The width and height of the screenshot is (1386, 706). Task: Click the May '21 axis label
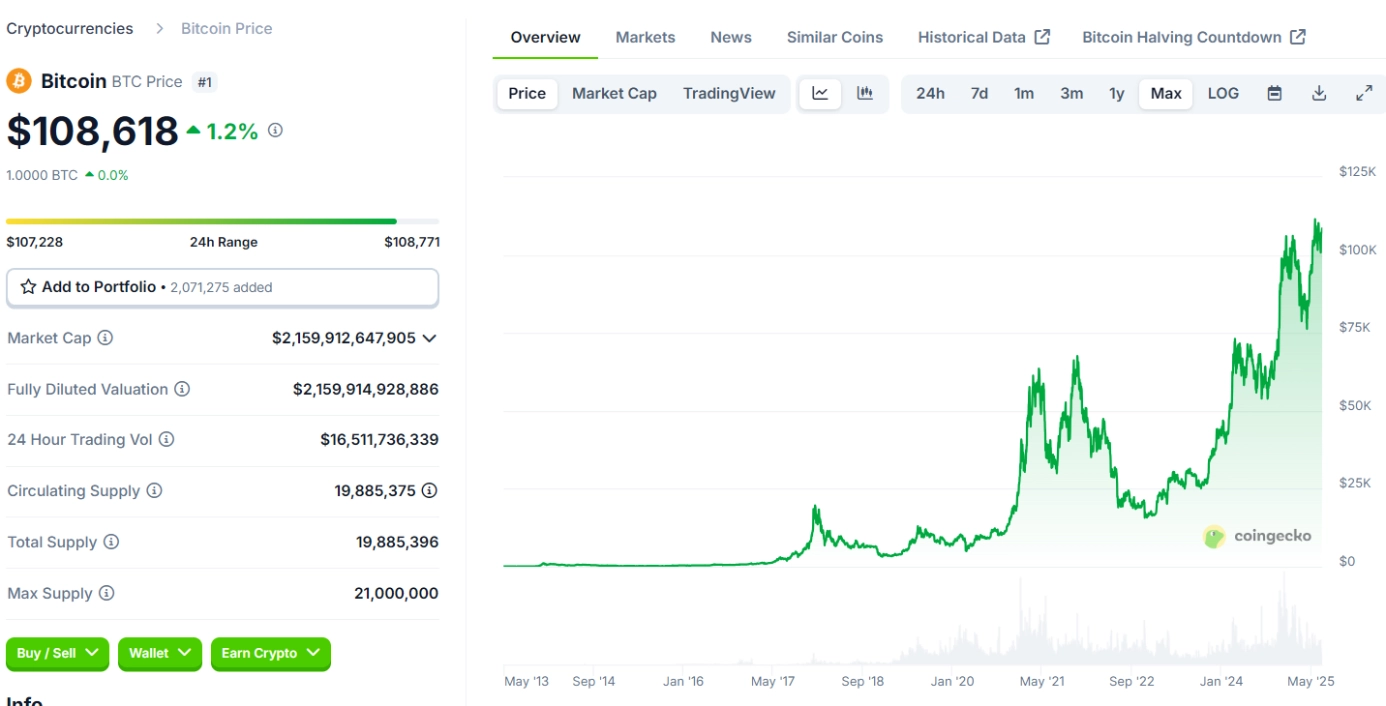(x=1042, y=681)
